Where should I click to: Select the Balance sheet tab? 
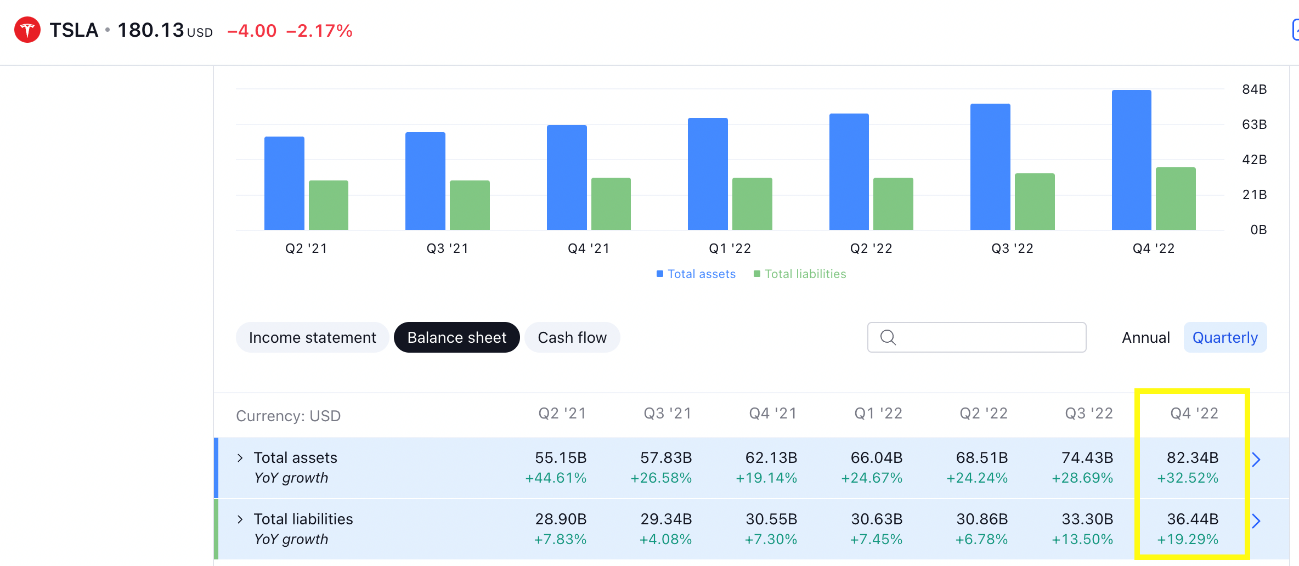(457, 338)
